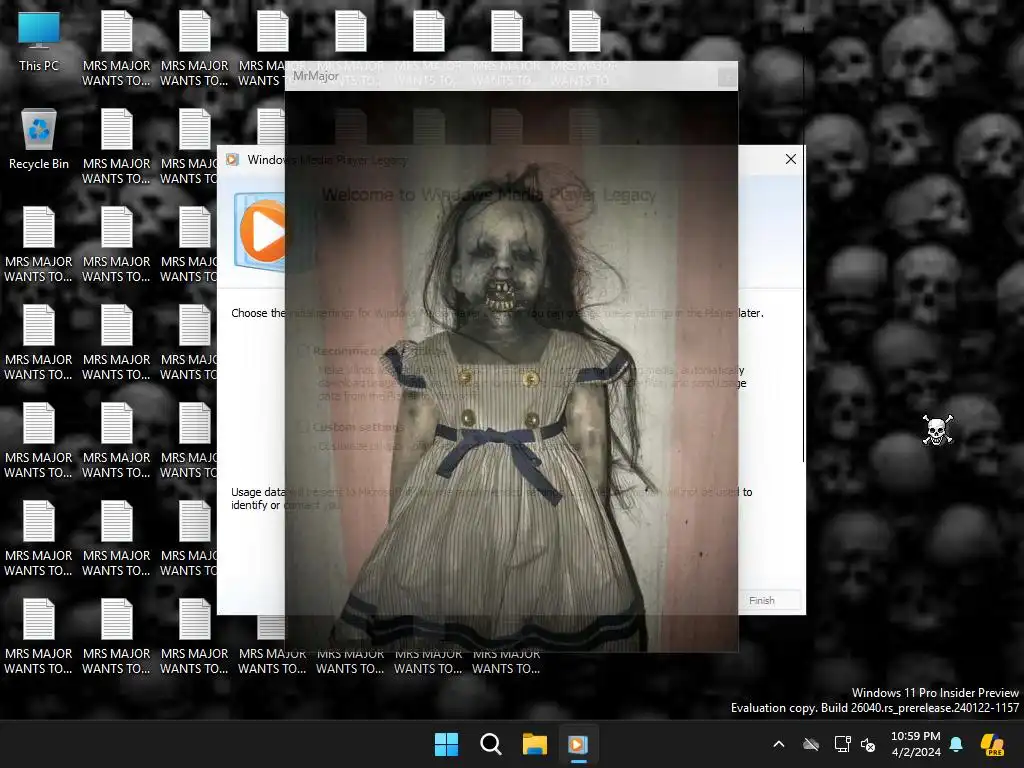Click the MrMajor window title bar
The image size is (1024, 768).
511,76
